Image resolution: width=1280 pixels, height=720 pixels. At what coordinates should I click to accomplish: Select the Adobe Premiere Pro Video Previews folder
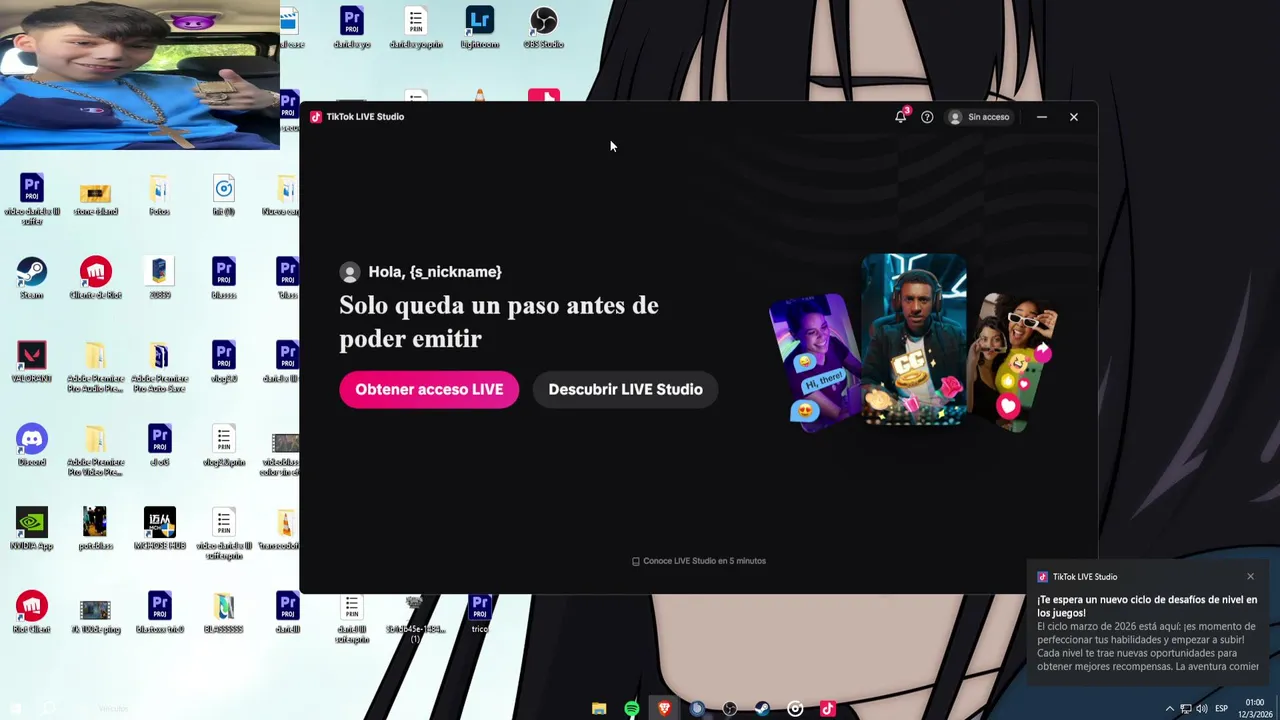coord(96,450)
